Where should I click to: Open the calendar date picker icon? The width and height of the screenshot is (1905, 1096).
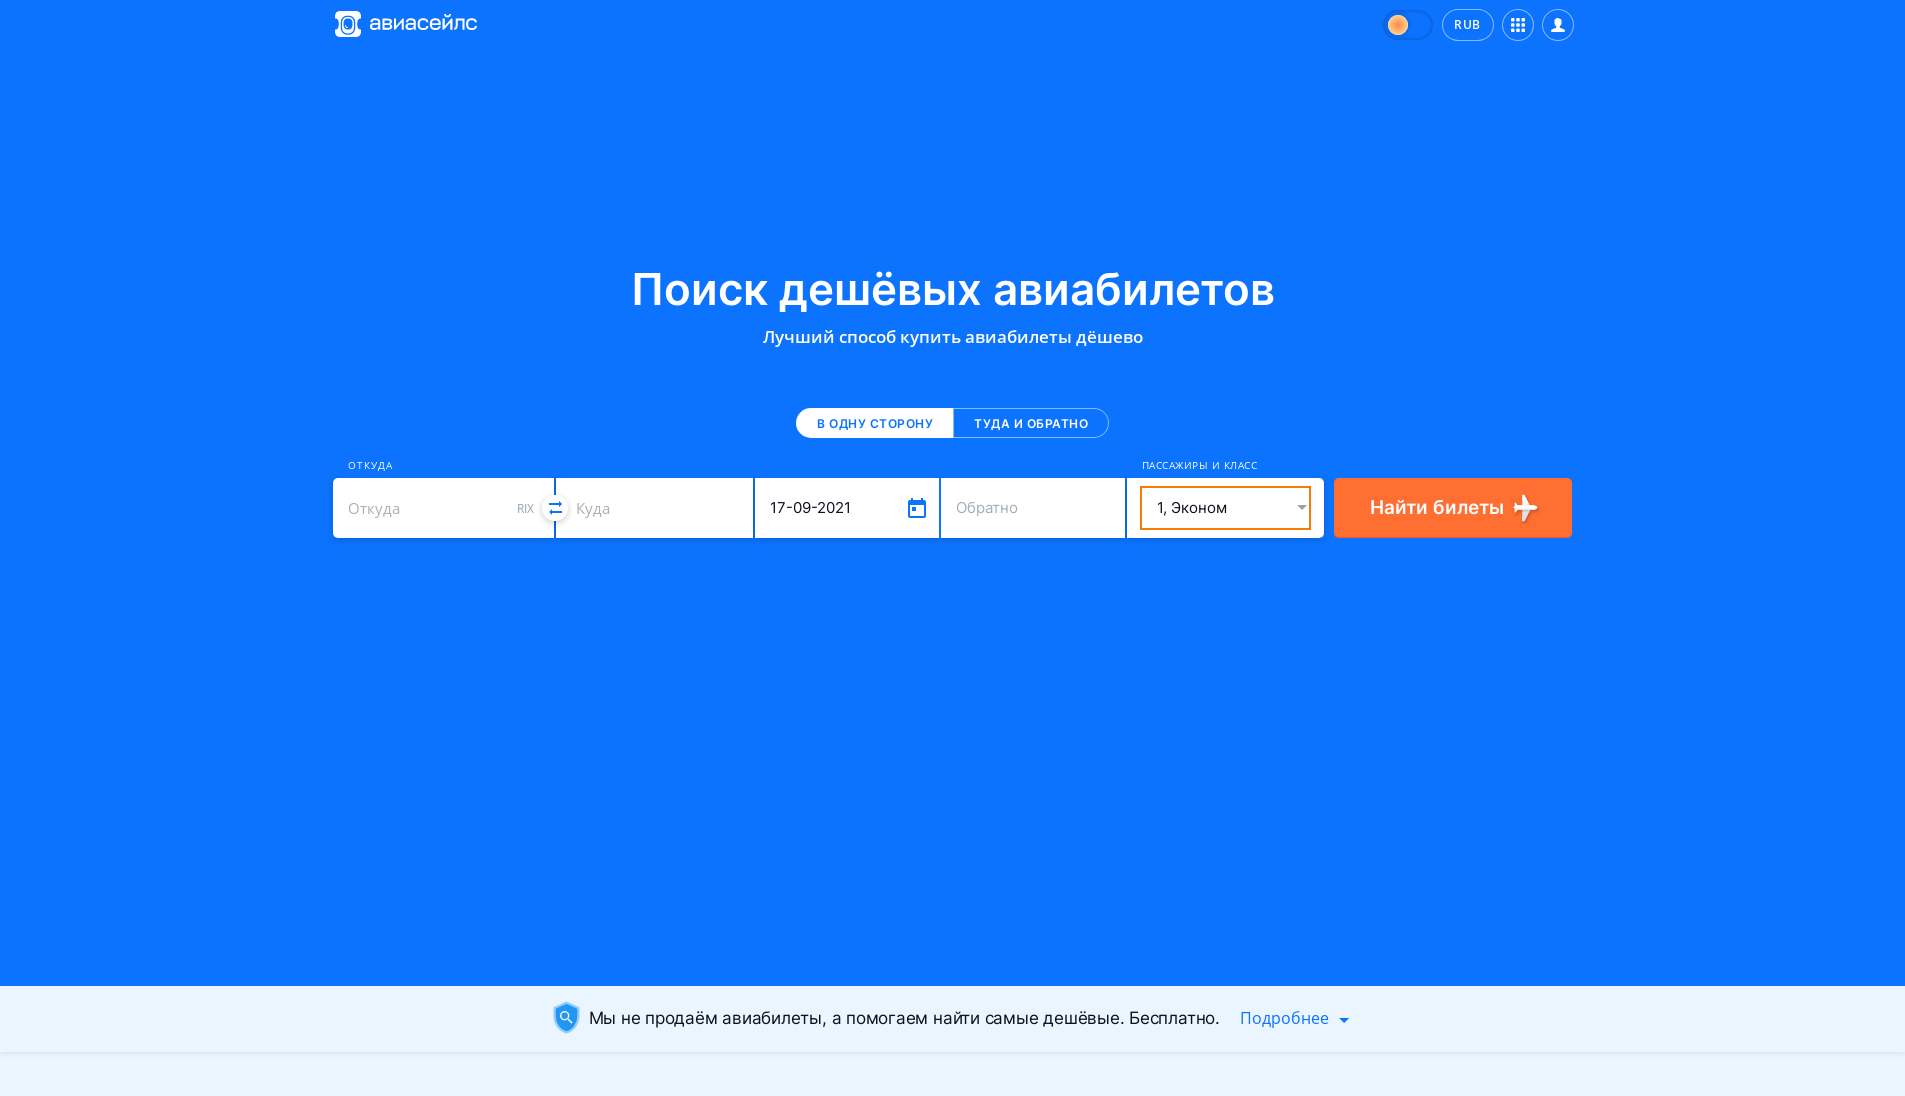click(x=916, y=508)
